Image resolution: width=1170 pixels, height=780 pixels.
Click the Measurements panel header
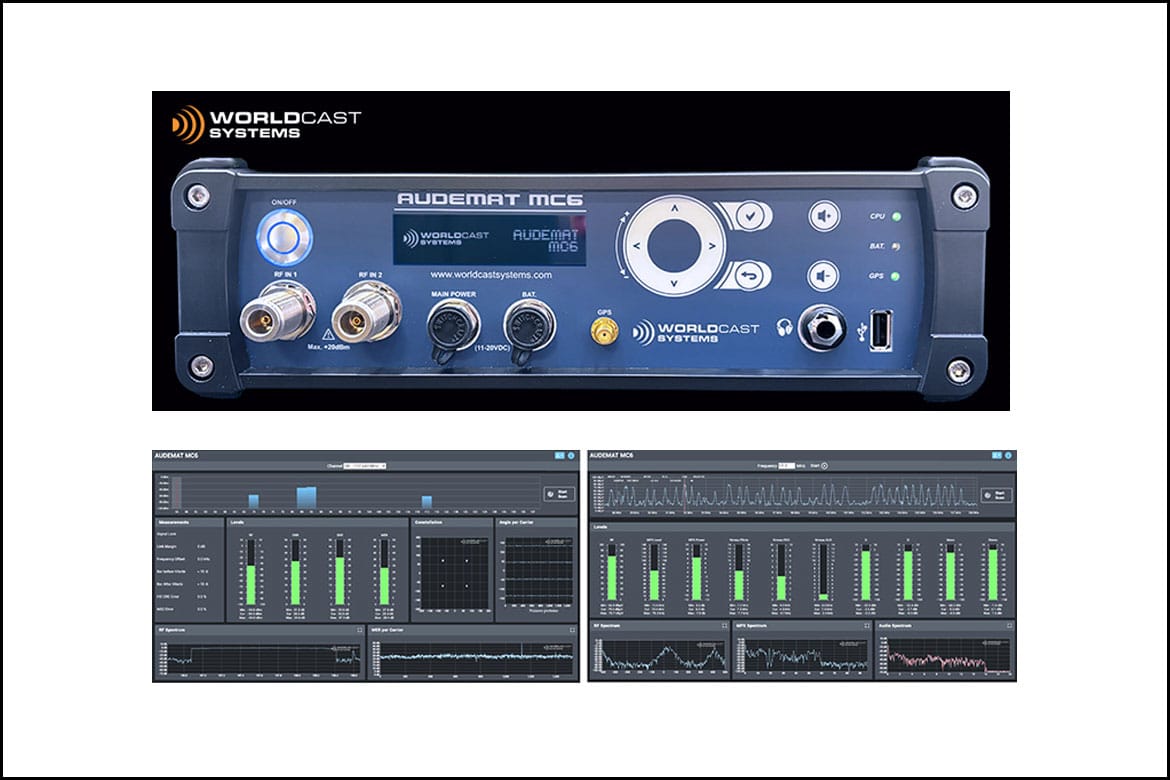tap(190, 522)
